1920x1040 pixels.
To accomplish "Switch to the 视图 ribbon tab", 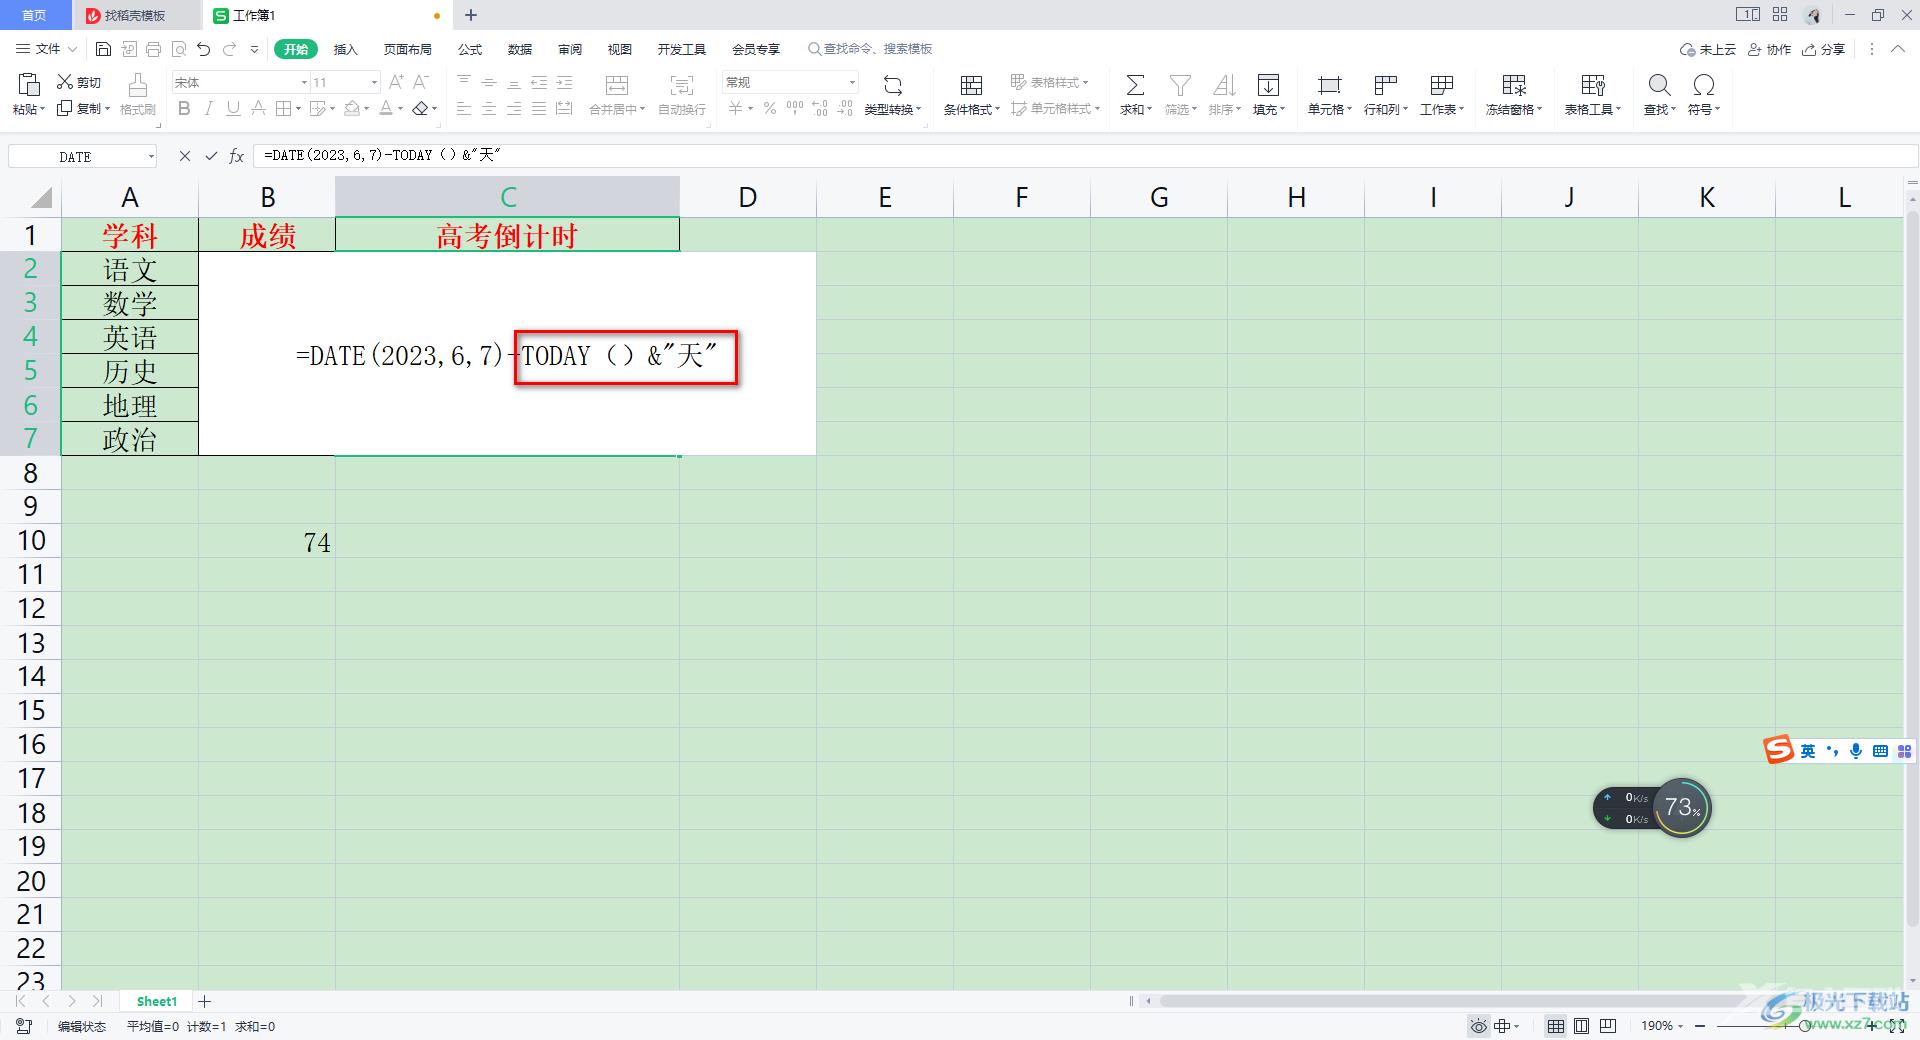I will click(x=619, y=49).
